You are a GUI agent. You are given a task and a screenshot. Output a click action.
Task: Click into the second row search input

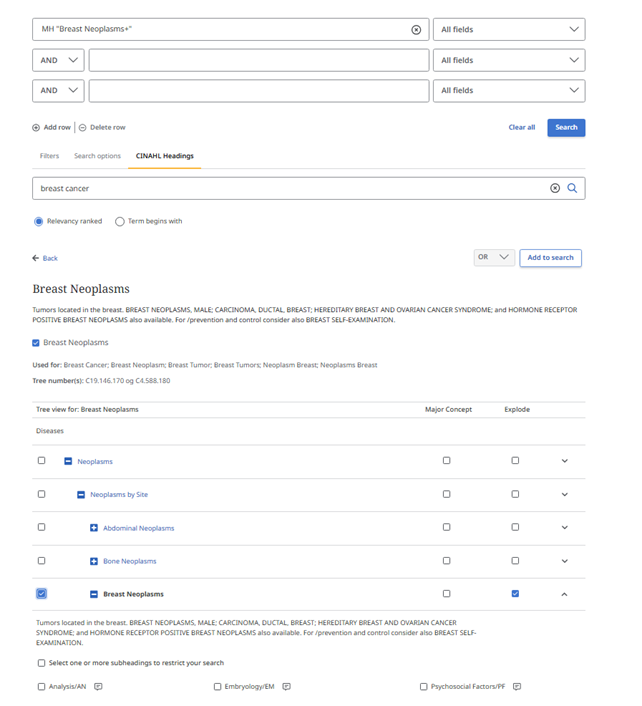pos(258,60)
